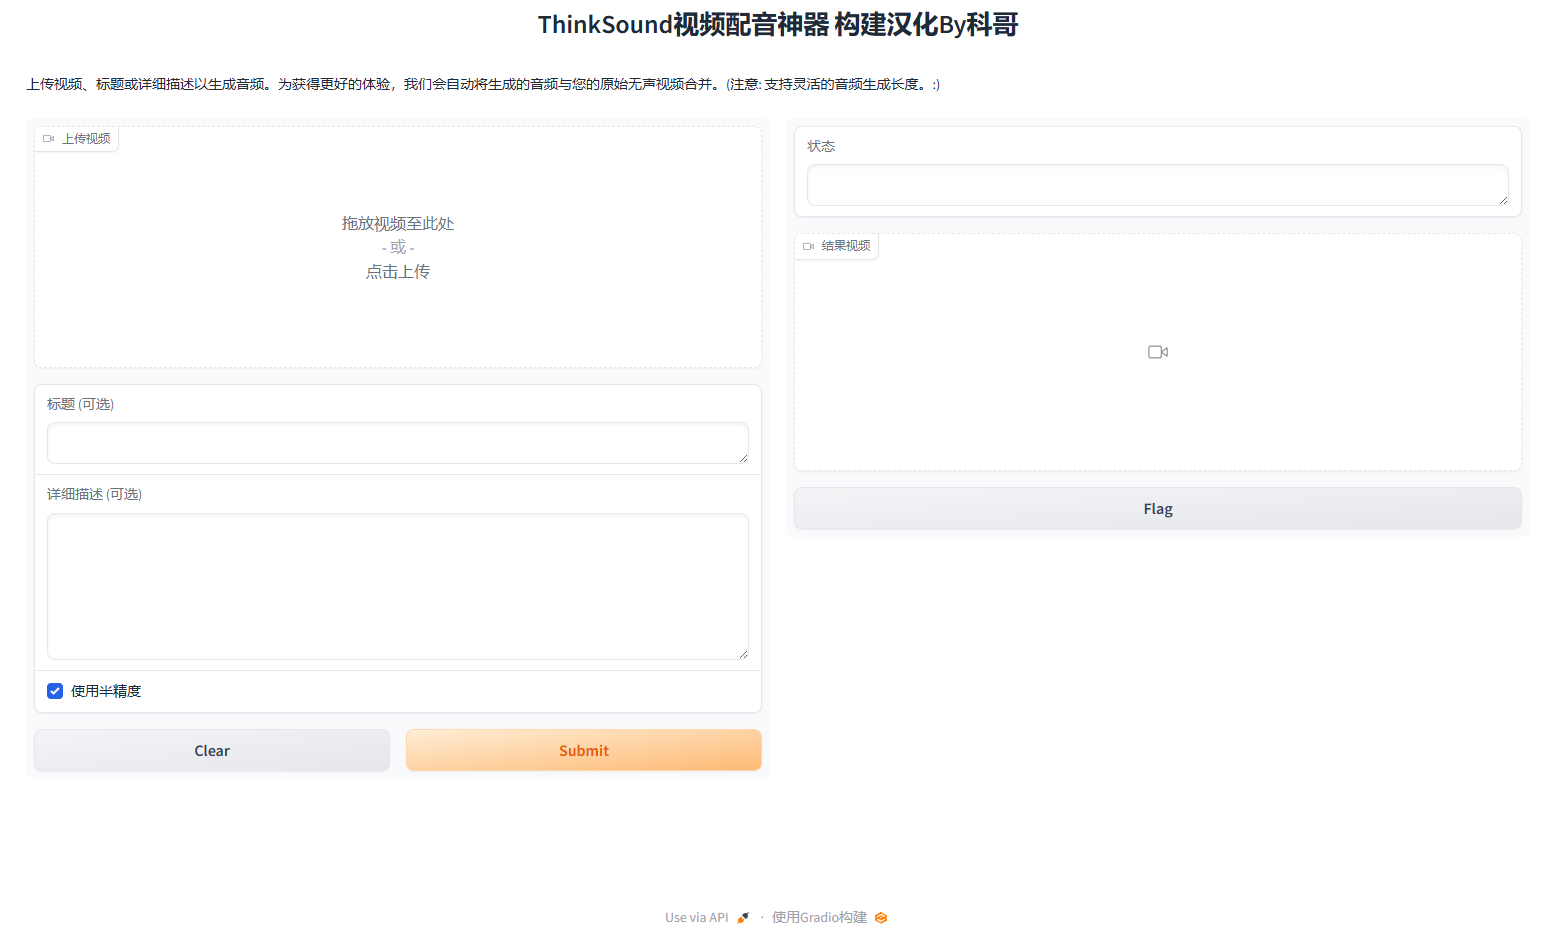Click the video camera icon in 结果视频 panel
Screen dimensions: 1555x937
point(1158,352)
